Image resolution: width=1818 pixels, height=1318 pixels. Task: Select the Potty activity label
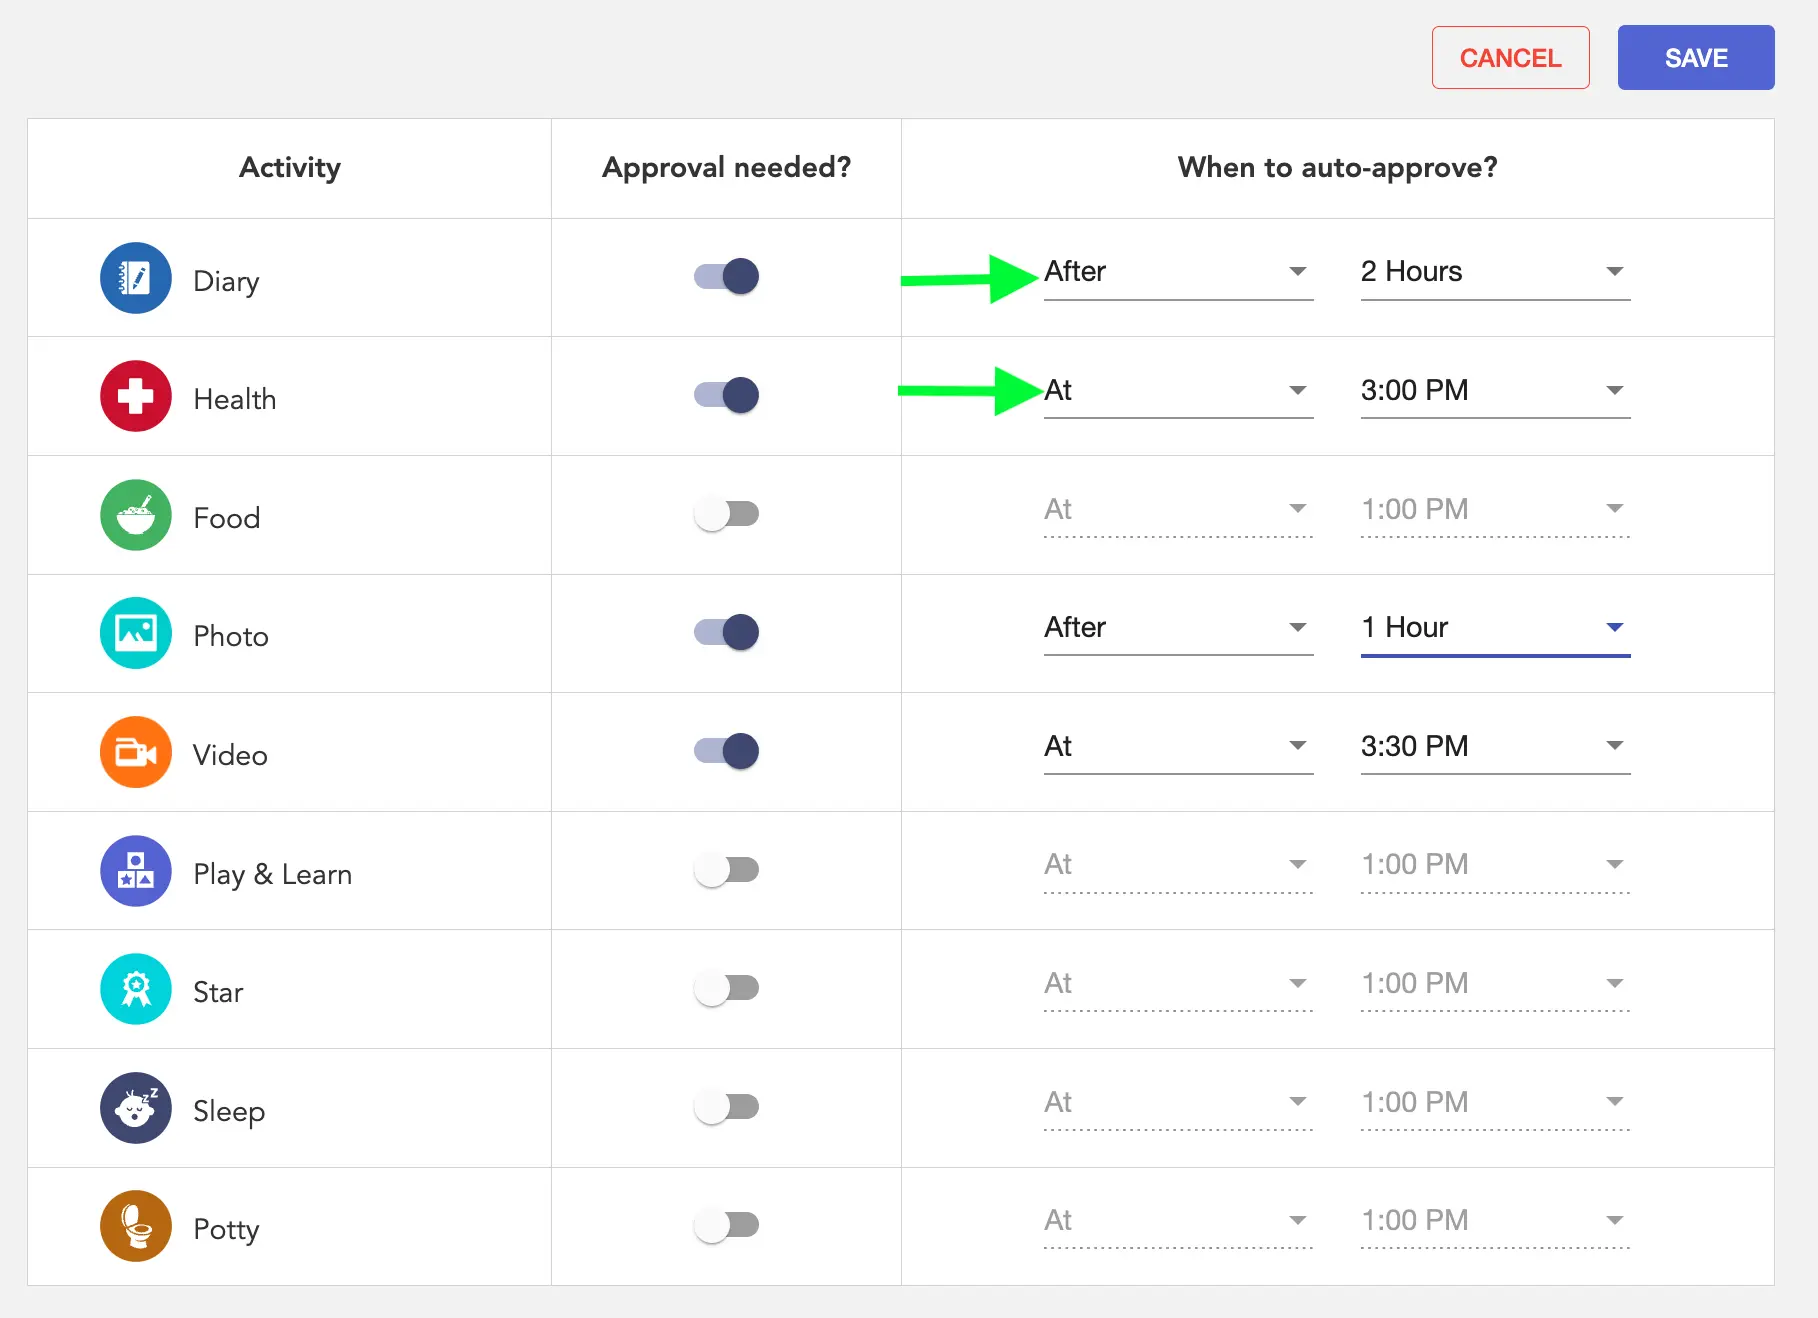(226, 1229)
